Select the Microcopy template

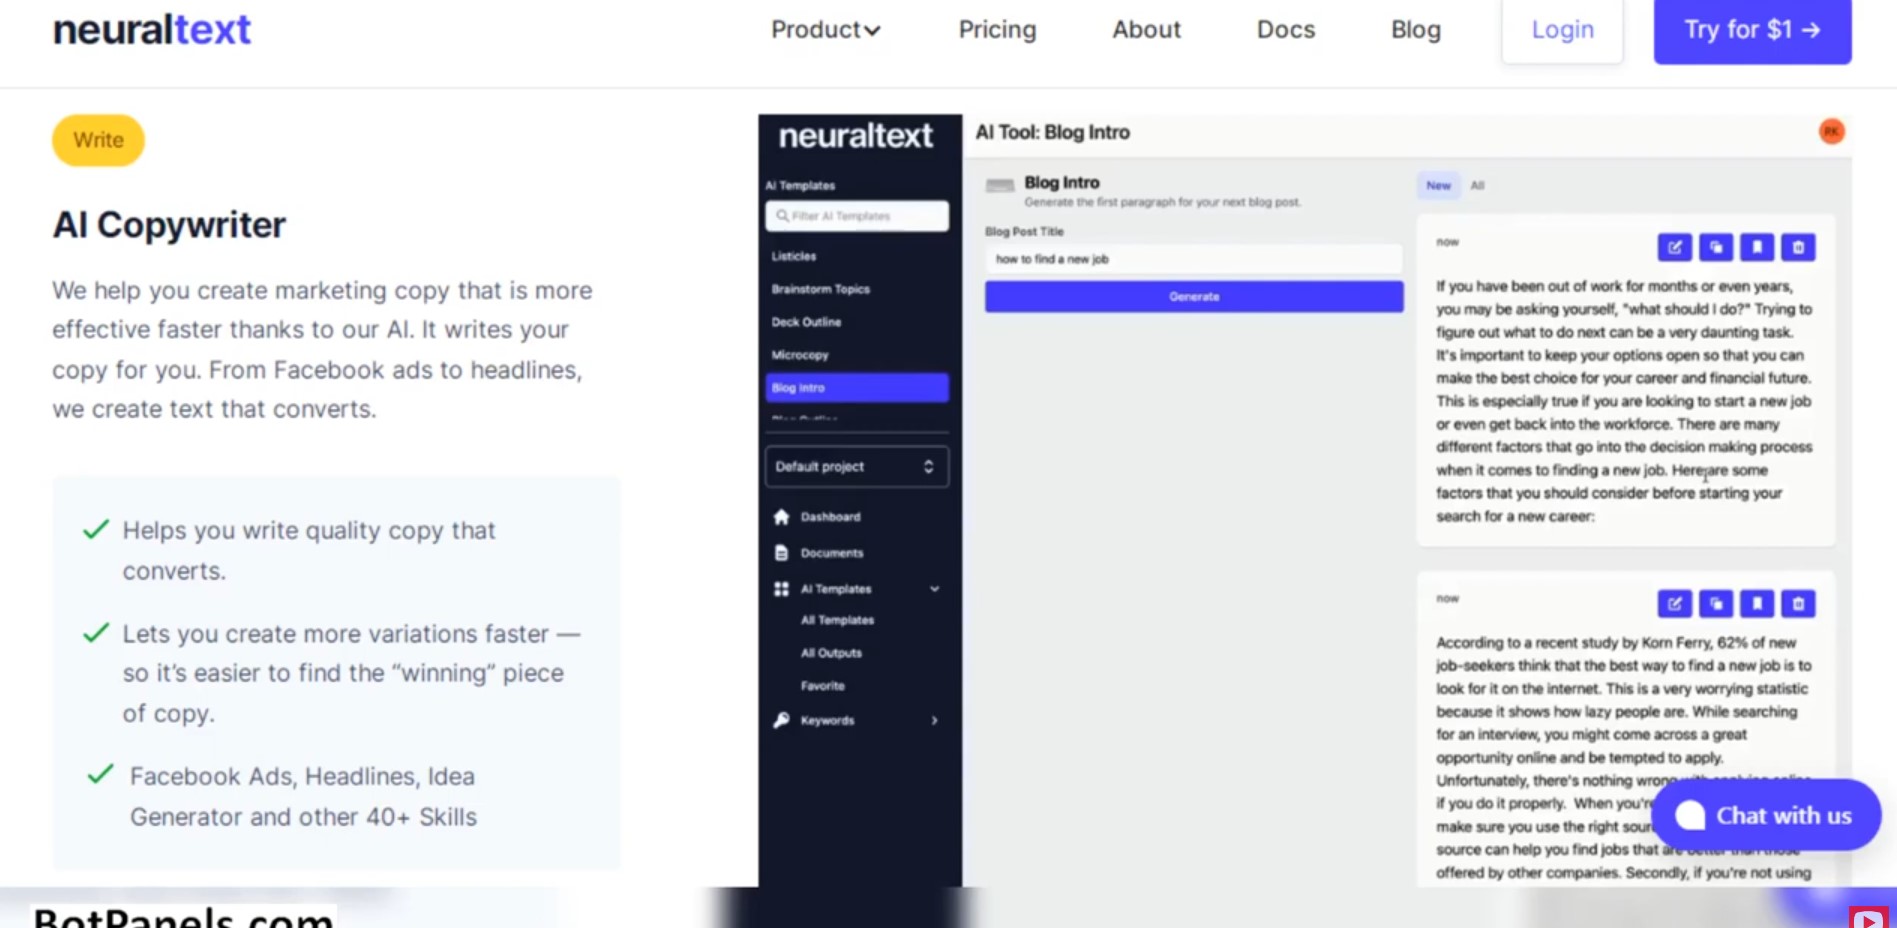800,355
